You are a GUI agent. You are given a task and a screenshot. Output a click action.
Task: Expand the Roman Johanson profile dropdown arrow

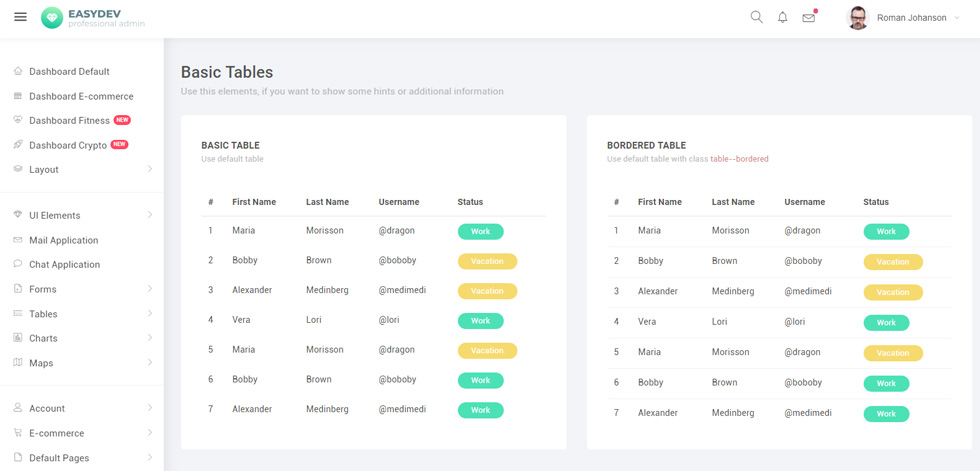(x=956, y=18)
